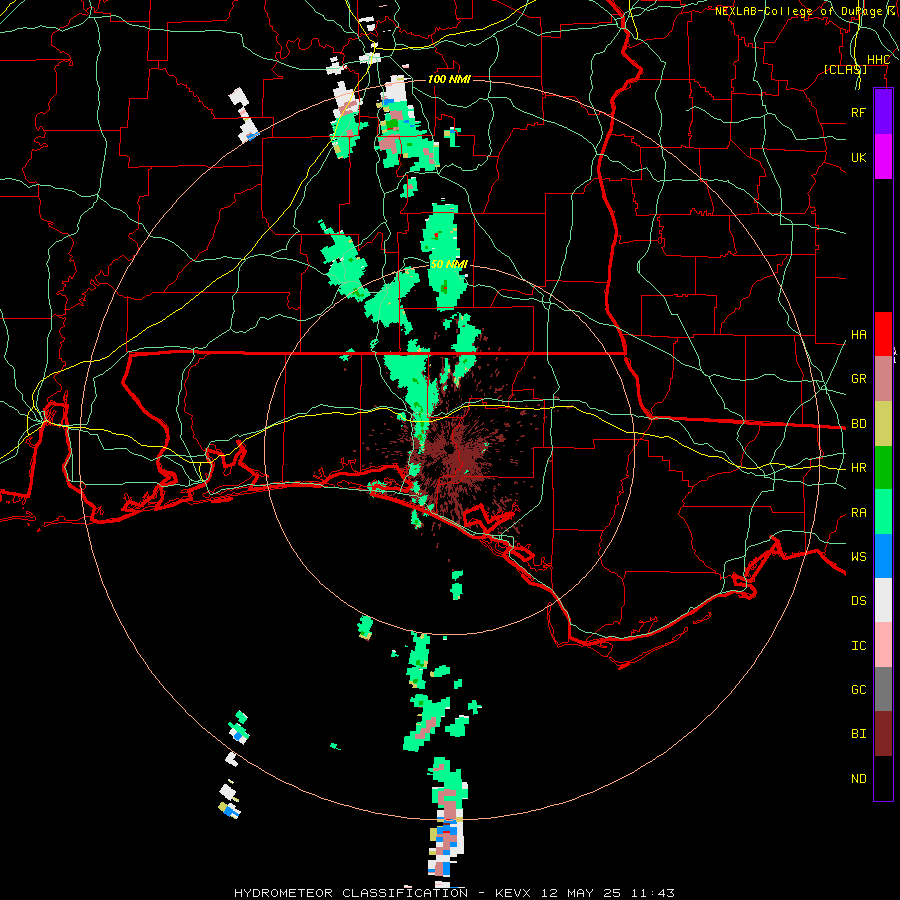The image size is (900, 900).
Task: Select the IC pink legend swatch
Action: pyautogui.click(x=883, y=645)
